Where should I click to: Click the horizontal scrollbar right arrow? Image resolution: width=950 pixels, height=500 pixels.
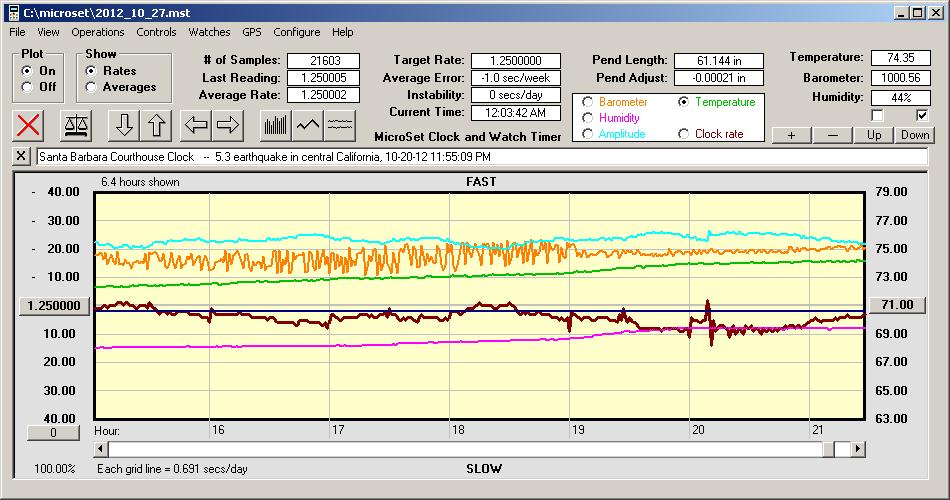pyautogui.click(x=858, y=450)
